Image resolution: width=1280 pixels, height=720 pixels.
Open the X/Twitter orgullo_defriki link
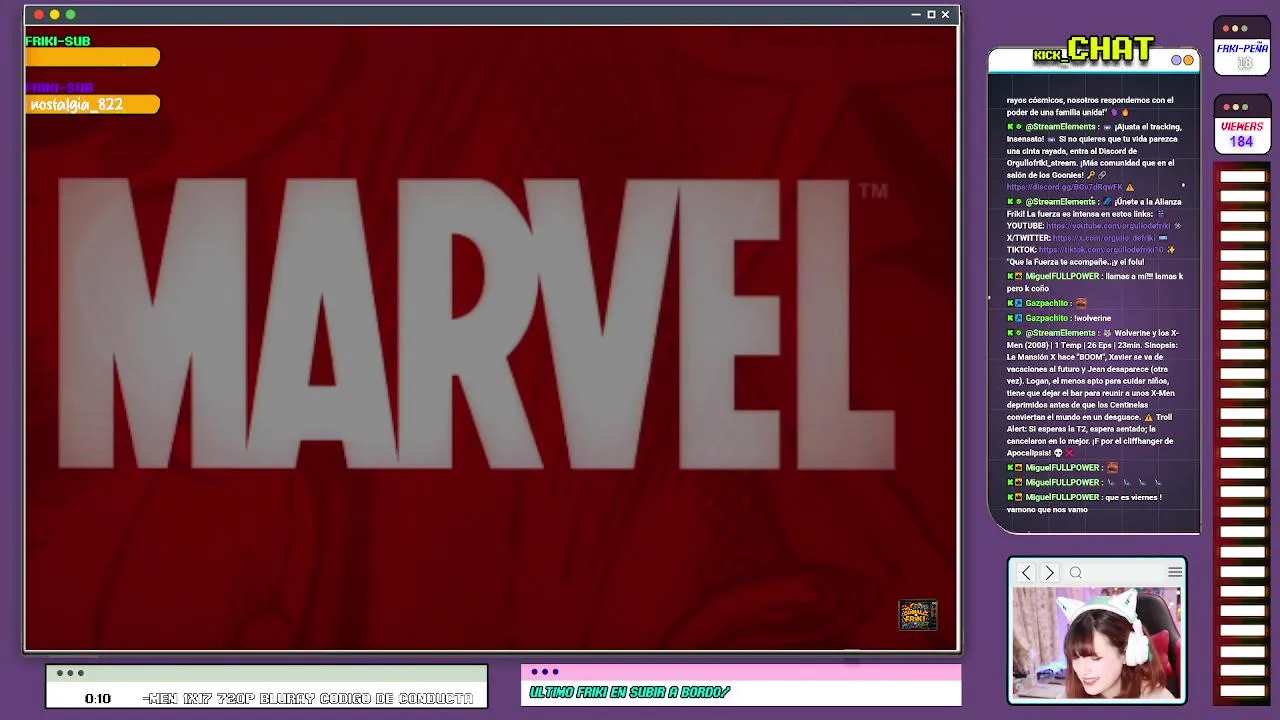tap(1104, 238)
